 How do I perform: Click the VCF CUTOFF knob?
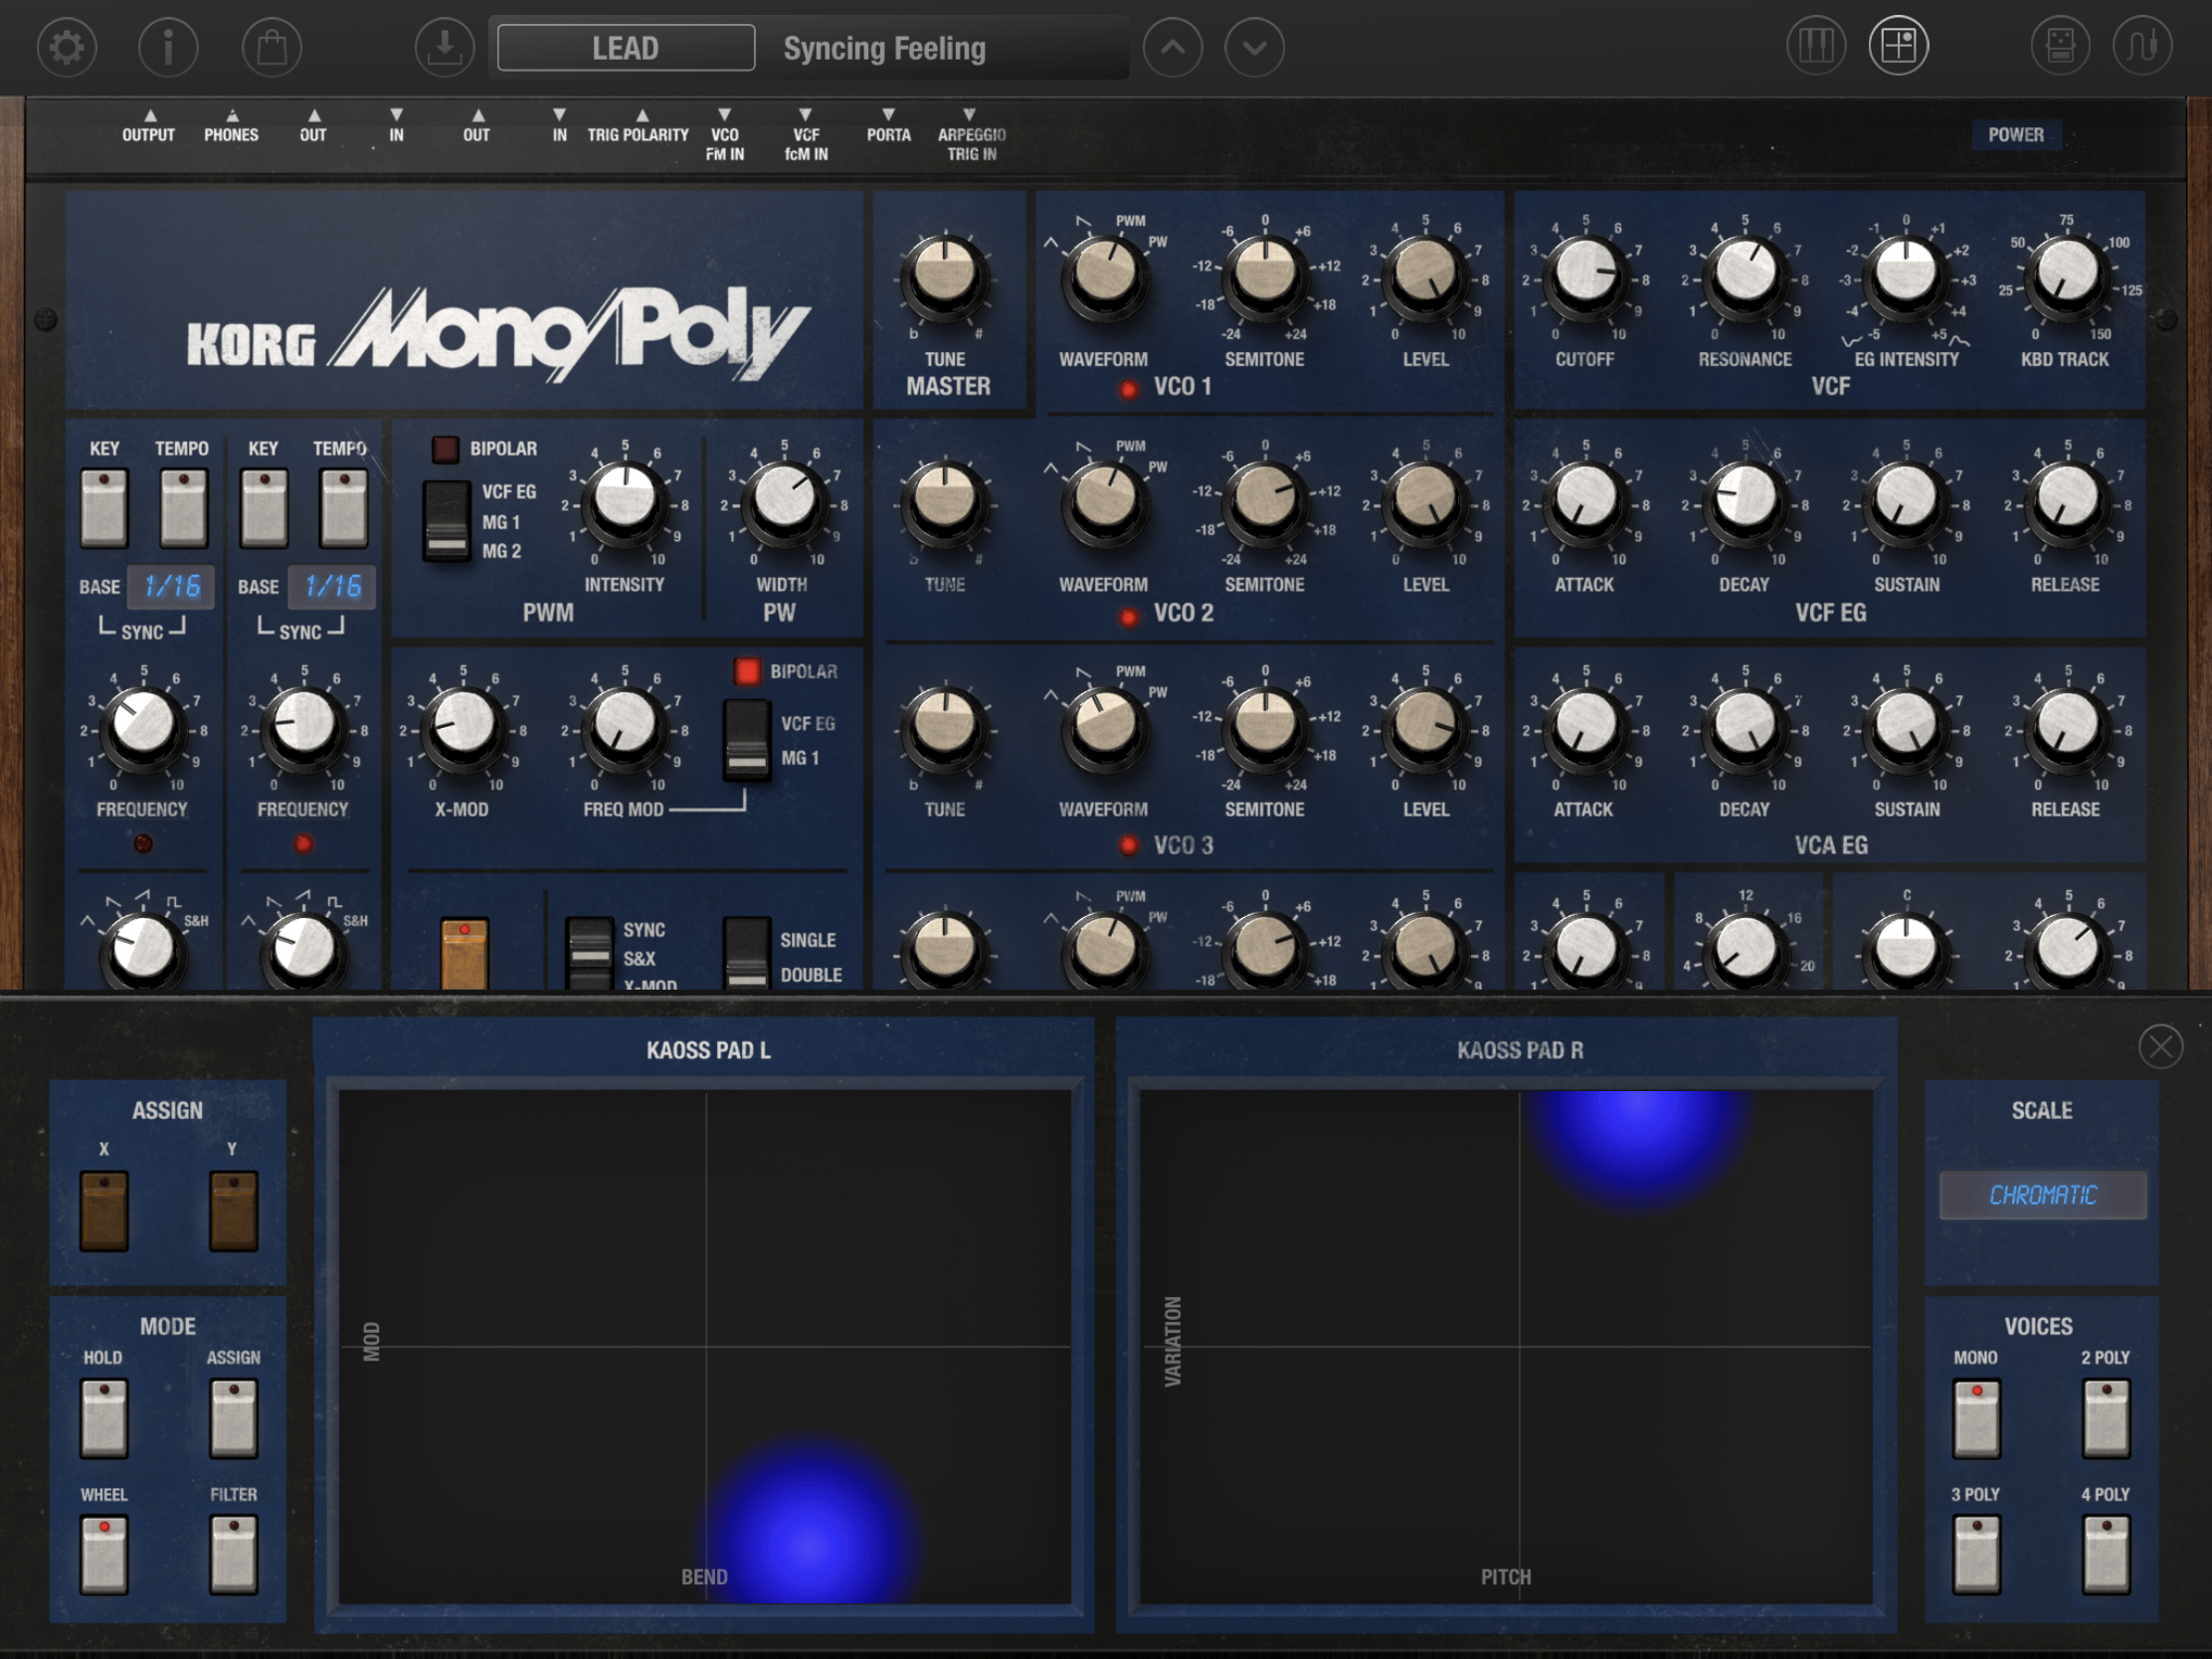click(1585, 273)
